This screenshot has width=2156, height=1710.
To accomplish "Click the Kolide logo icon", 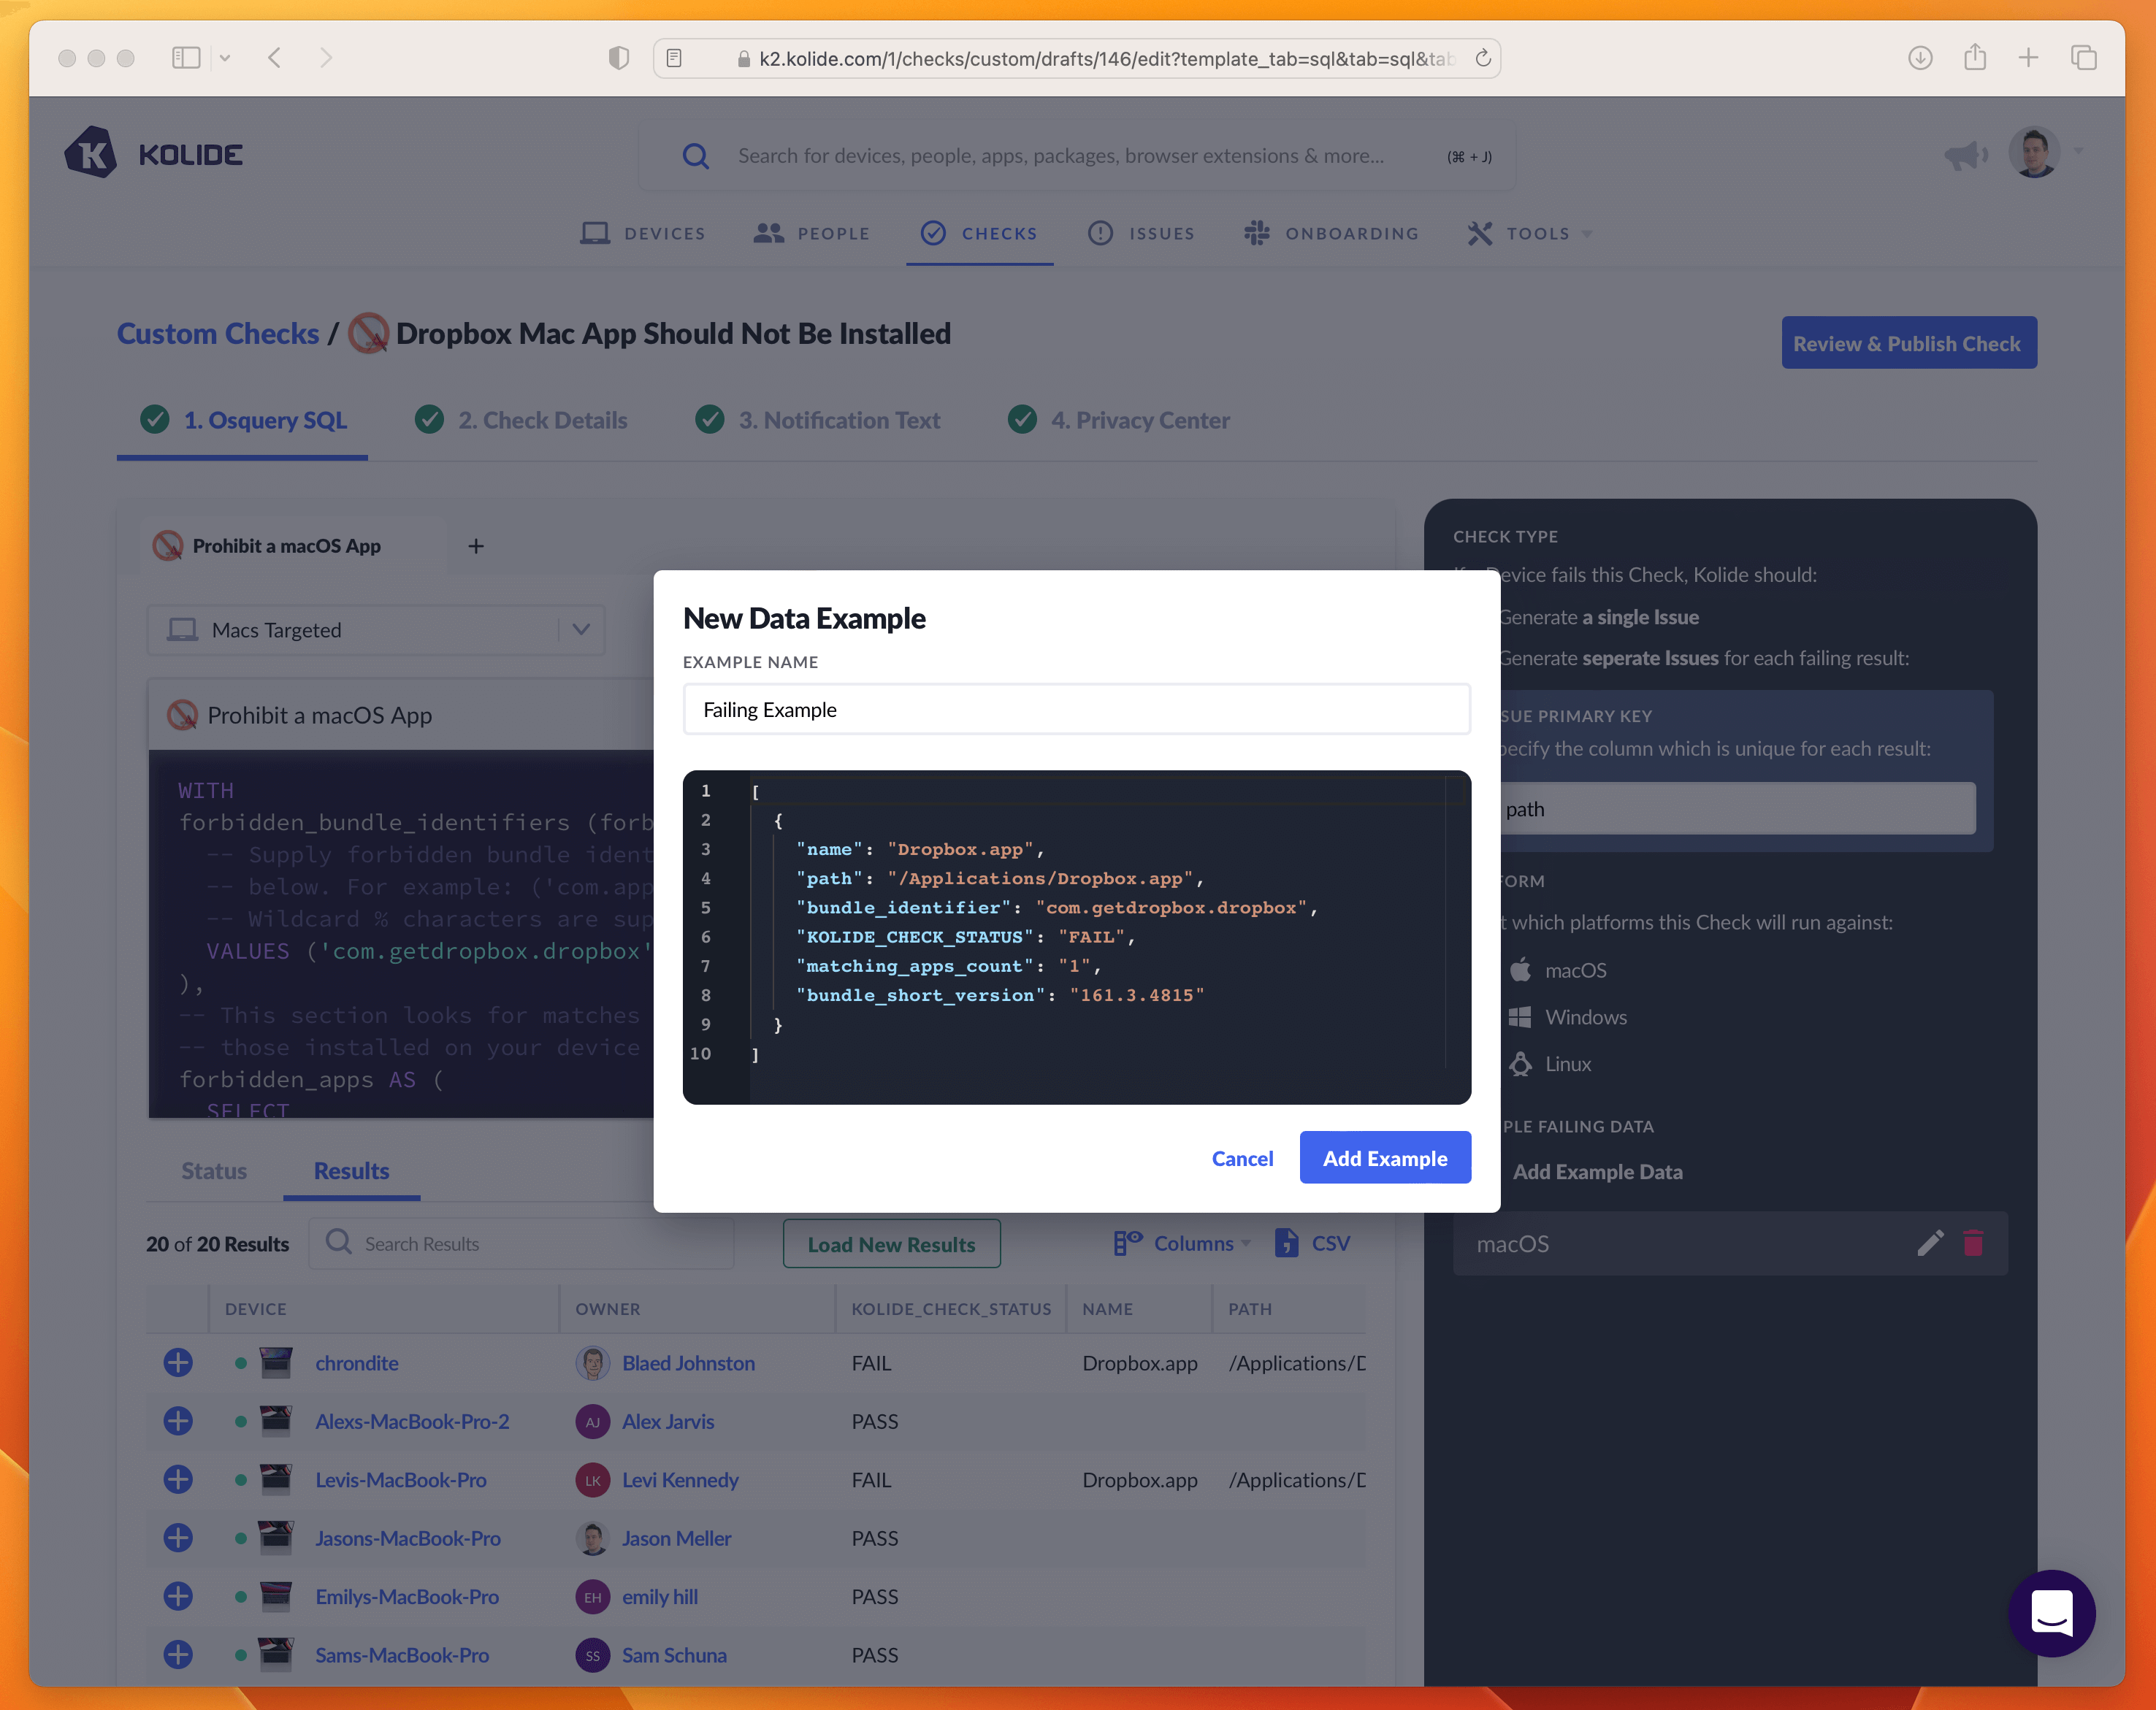I will pyautogui.click(x=91, y=153).
